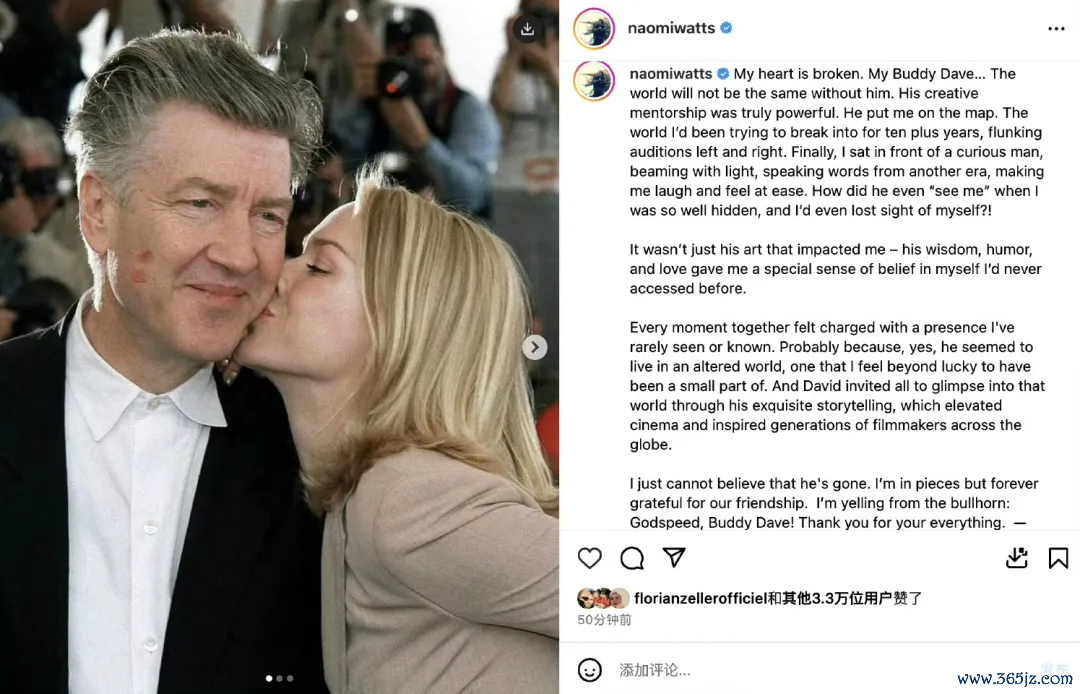Share the post via paper plane icon
Viewport: 1080px width, 694px height.
point(674,557)
